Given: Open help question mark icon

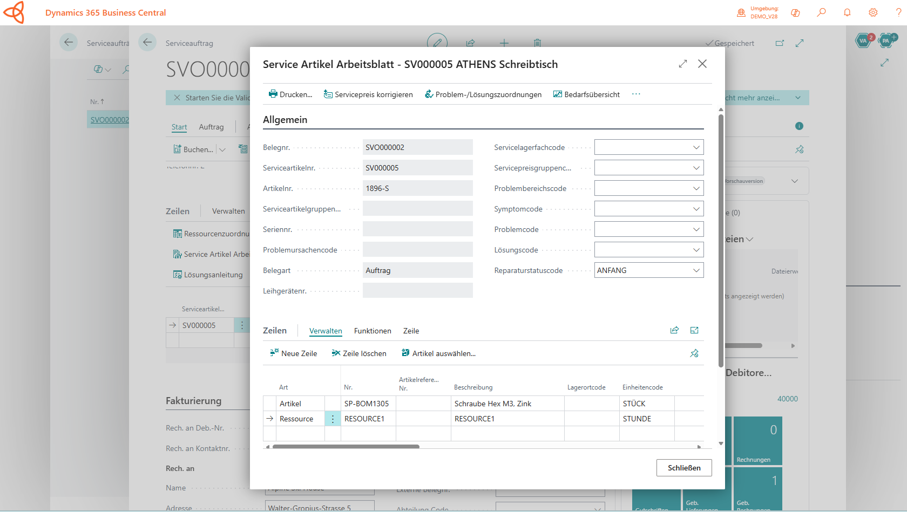Looking at the screenshot, I should (x=898, y=12).
